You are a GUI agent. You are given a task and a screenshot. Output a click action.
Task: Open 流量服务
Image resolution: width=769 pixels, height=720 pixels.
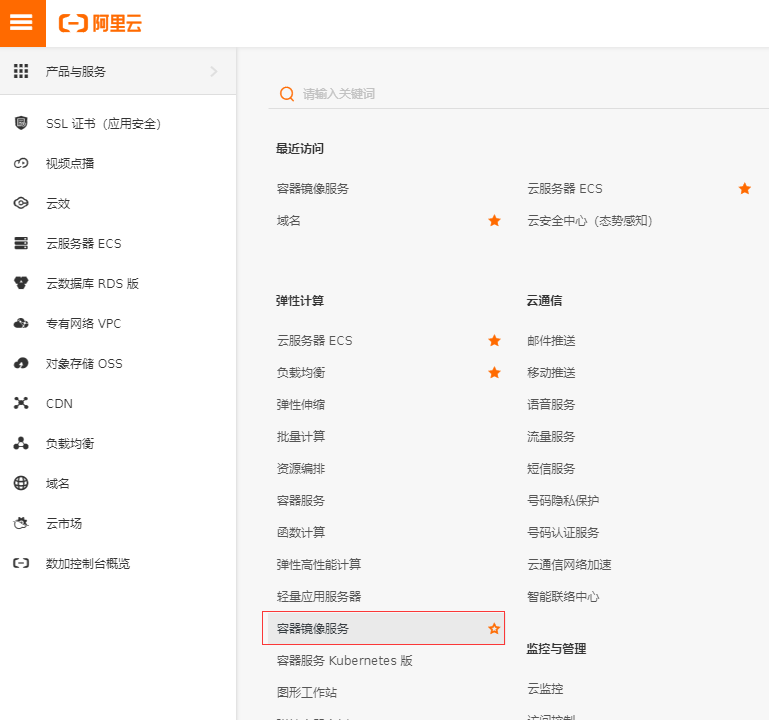551,437
